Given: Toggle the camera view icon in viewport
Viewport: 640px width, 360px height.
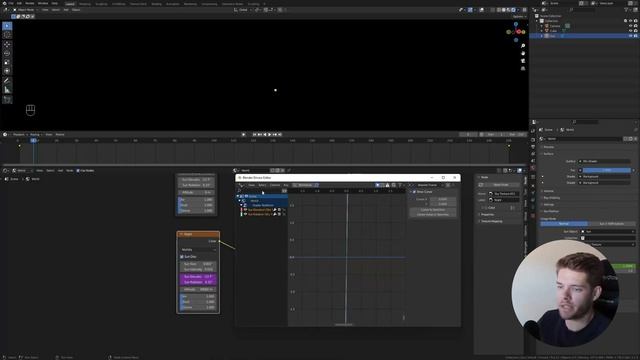Looking at the screenshot, I should point(523,61).
